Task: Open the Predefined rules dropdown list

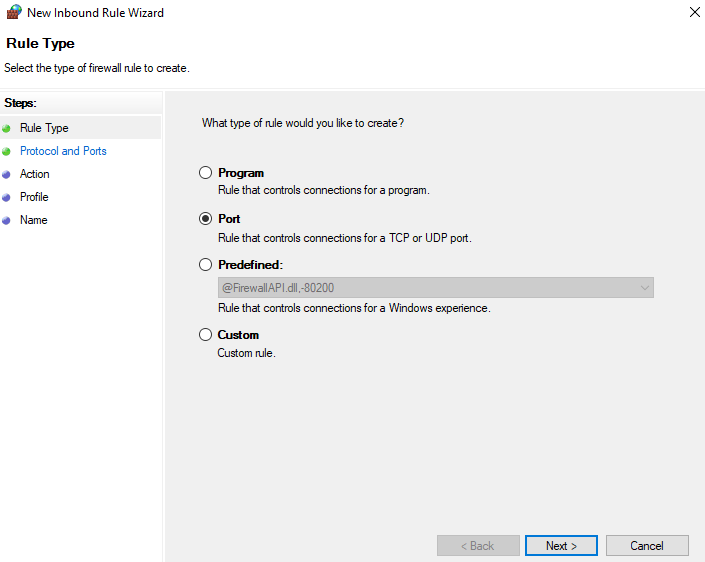Action: coord(644,288)
